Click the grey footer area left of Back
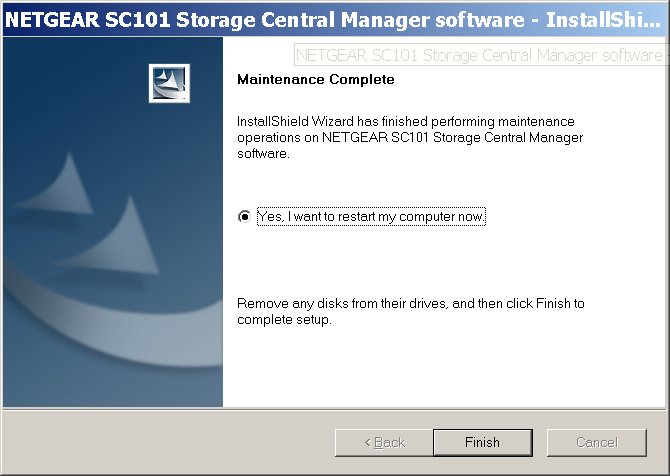The image size is (670, 476). (x=169, y=442)
